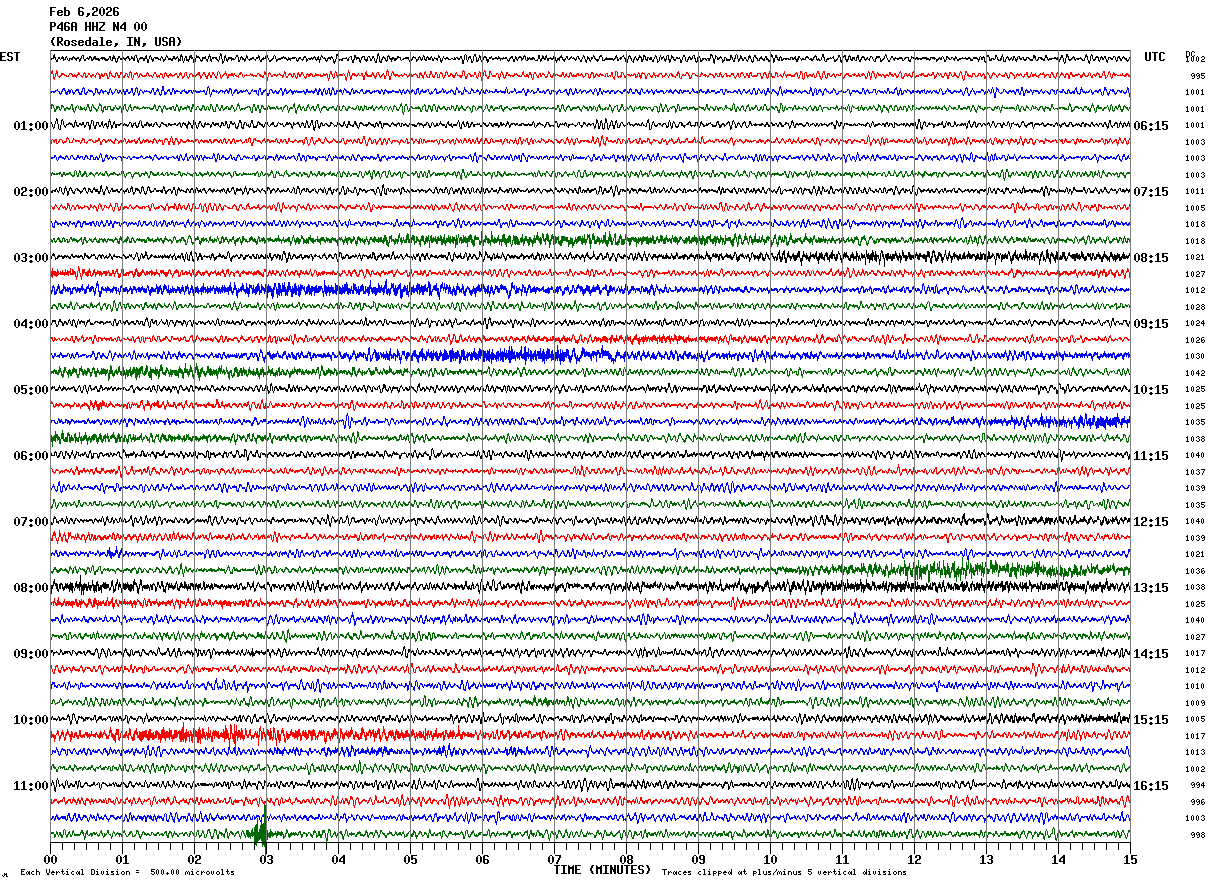Click the 08:15 UTC time label
Viewport: 1210px width, 886px height.
click(x=1152, y=258)
